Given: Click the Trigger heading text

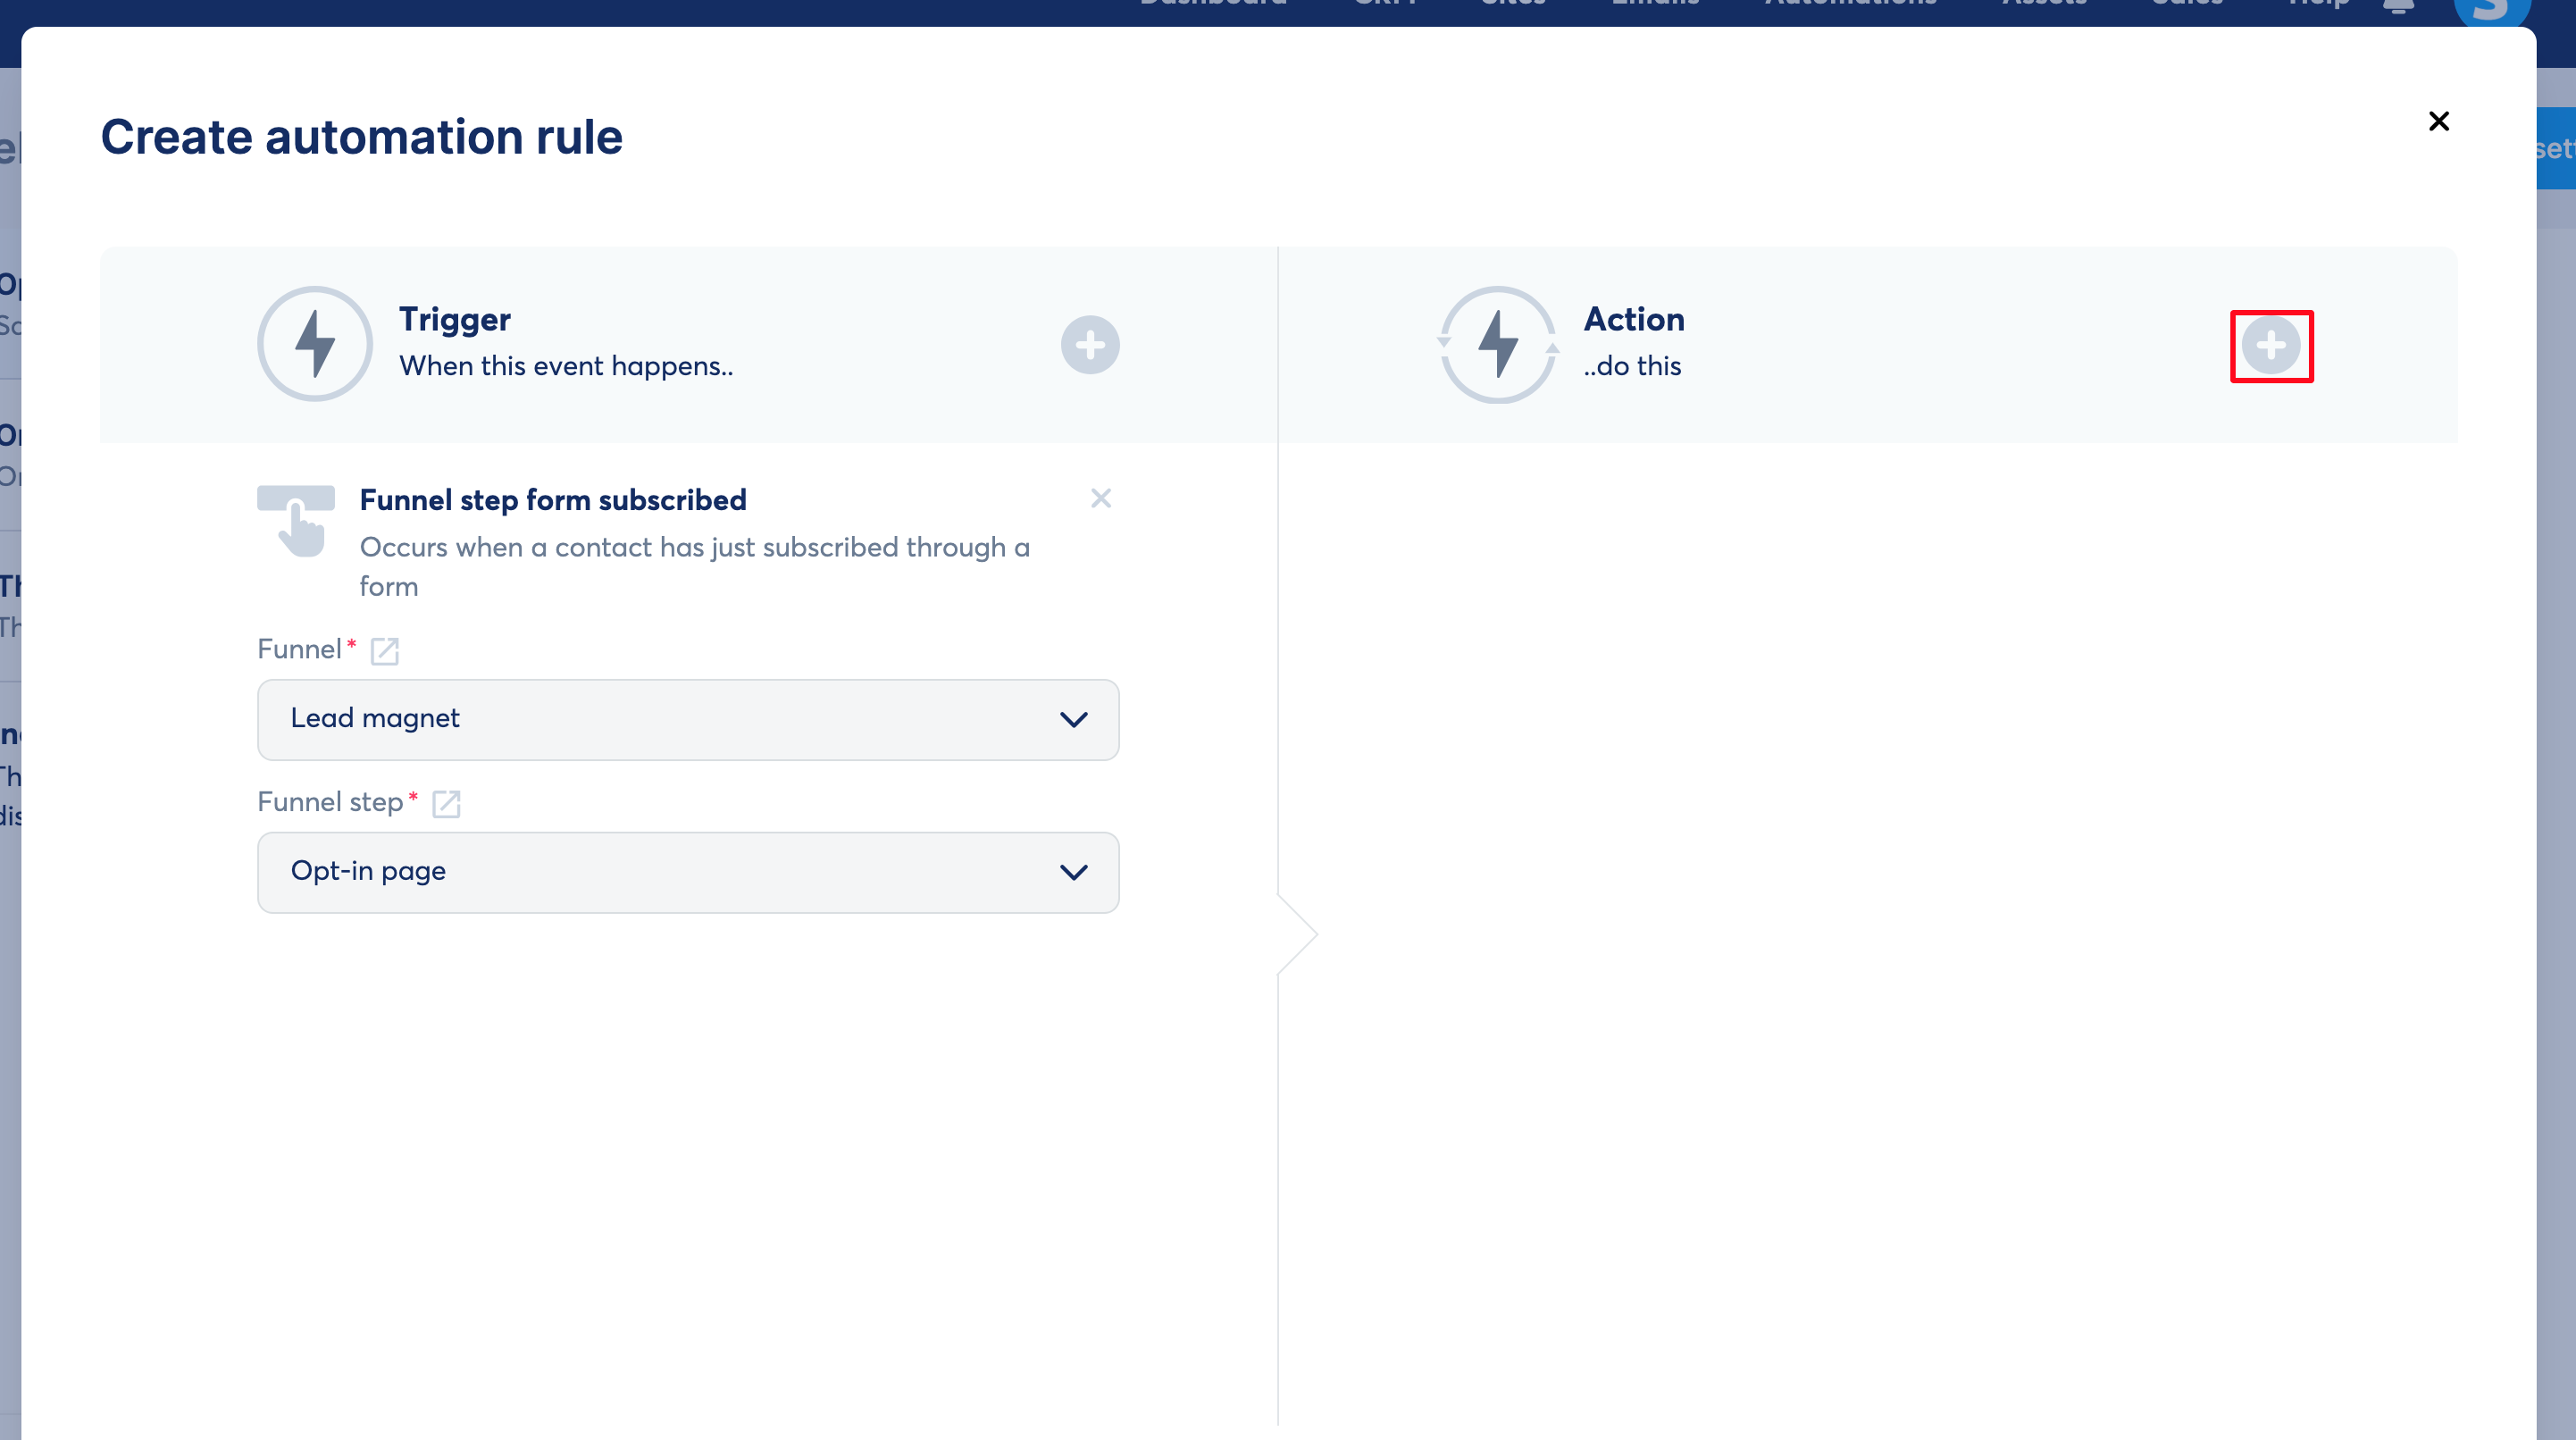Looking at the screenshot, I should (455, 319).
